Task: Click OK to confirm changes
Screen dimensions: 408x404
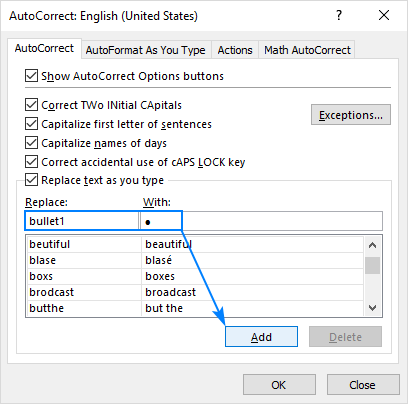Action: pyautogui.click(x=279, y=385)
